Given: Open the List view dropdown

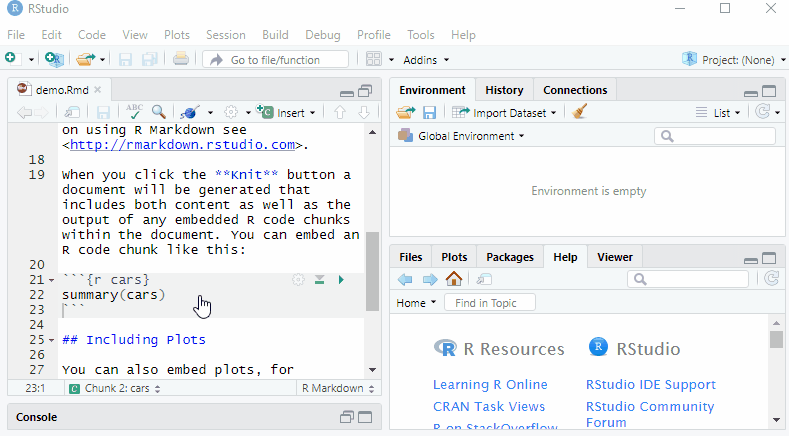Looking at the screenshot, I should (718, 113).
